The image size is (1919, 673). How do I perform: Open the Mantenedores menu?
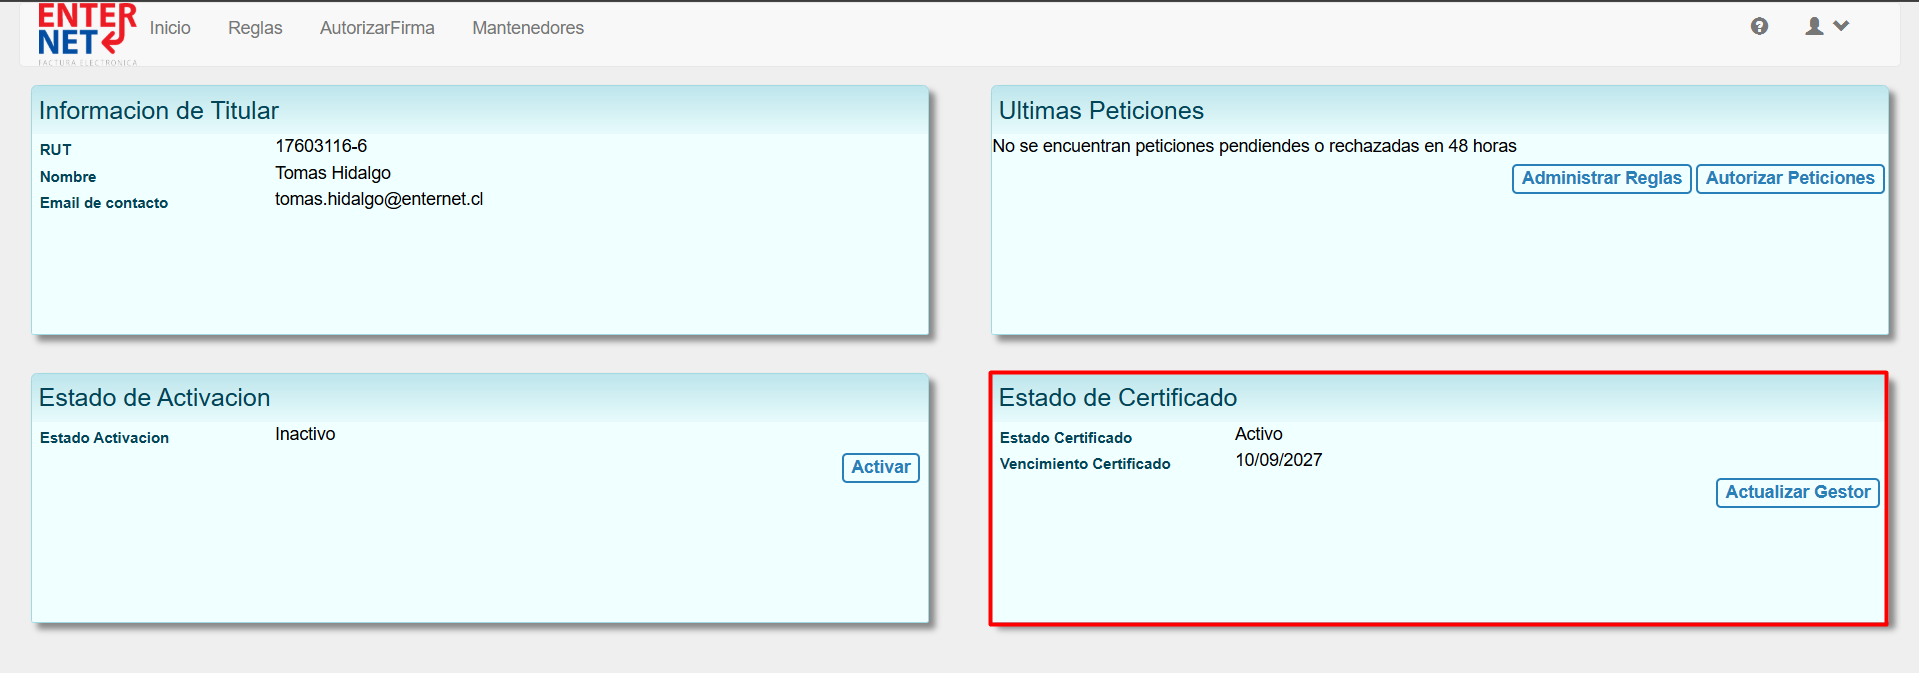click(x=528, y=28)
